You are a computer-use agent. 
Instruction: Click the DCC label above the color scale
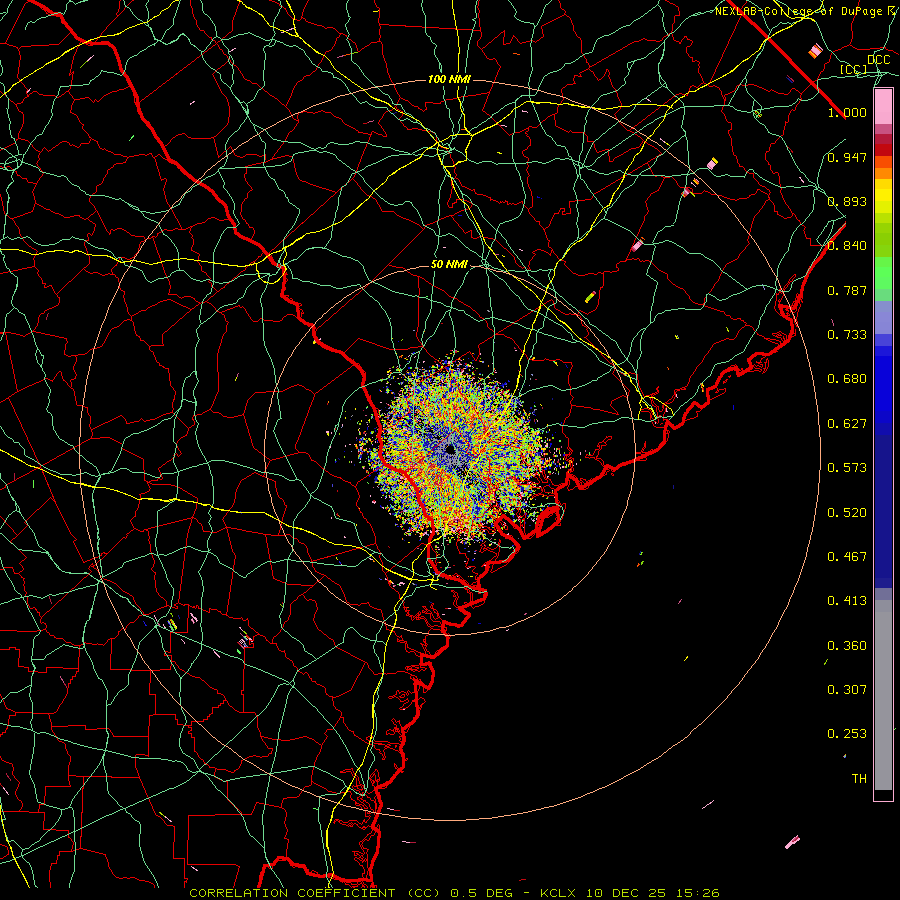pyautogui.click(x=878, y=59)
